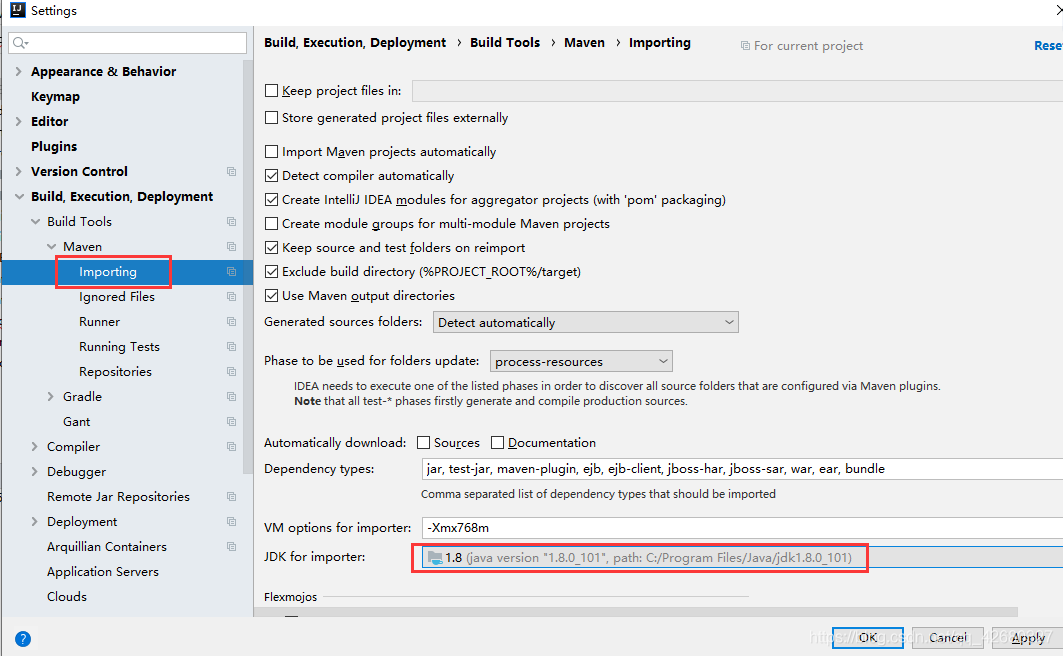Uncheck 'Exclude build directory' option
The image size is (1063, 656).
tap(271, 271)
